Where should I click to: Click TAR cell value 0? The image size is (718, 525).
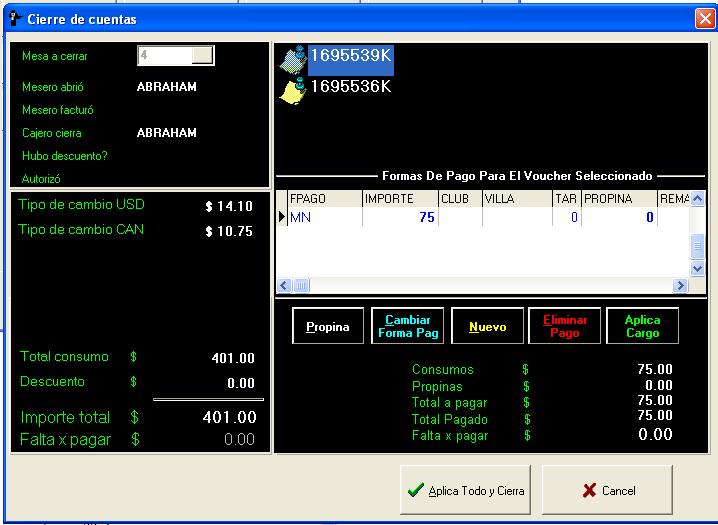point(567,217)
